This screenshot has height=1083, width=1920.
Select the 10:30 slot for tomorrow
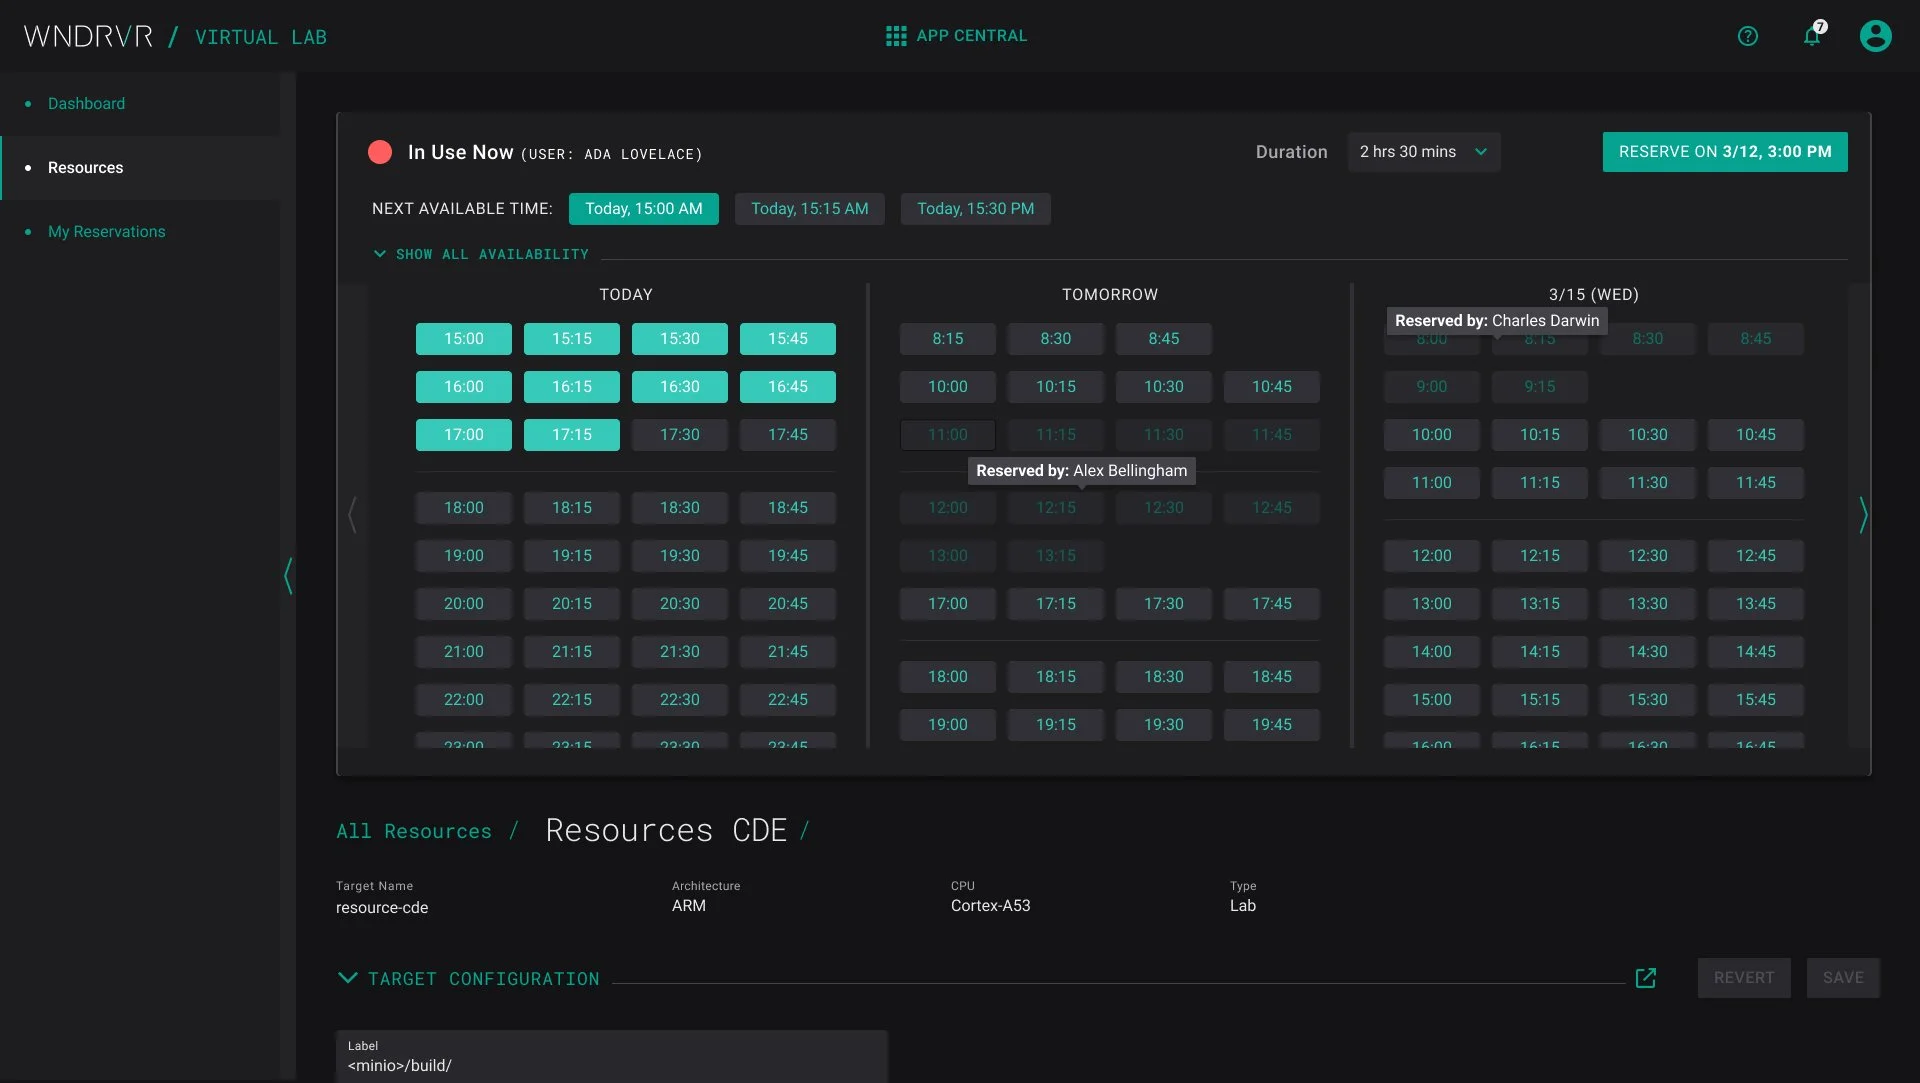pos(1163,387)
